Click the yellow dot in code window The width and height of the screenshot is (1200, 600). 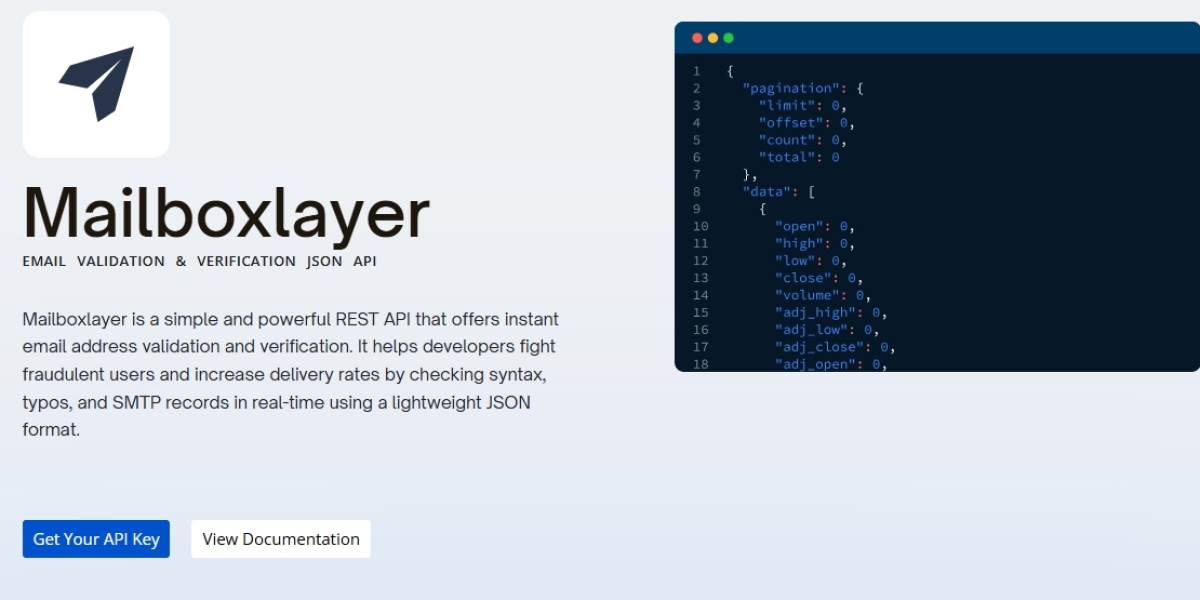point(713,38)
